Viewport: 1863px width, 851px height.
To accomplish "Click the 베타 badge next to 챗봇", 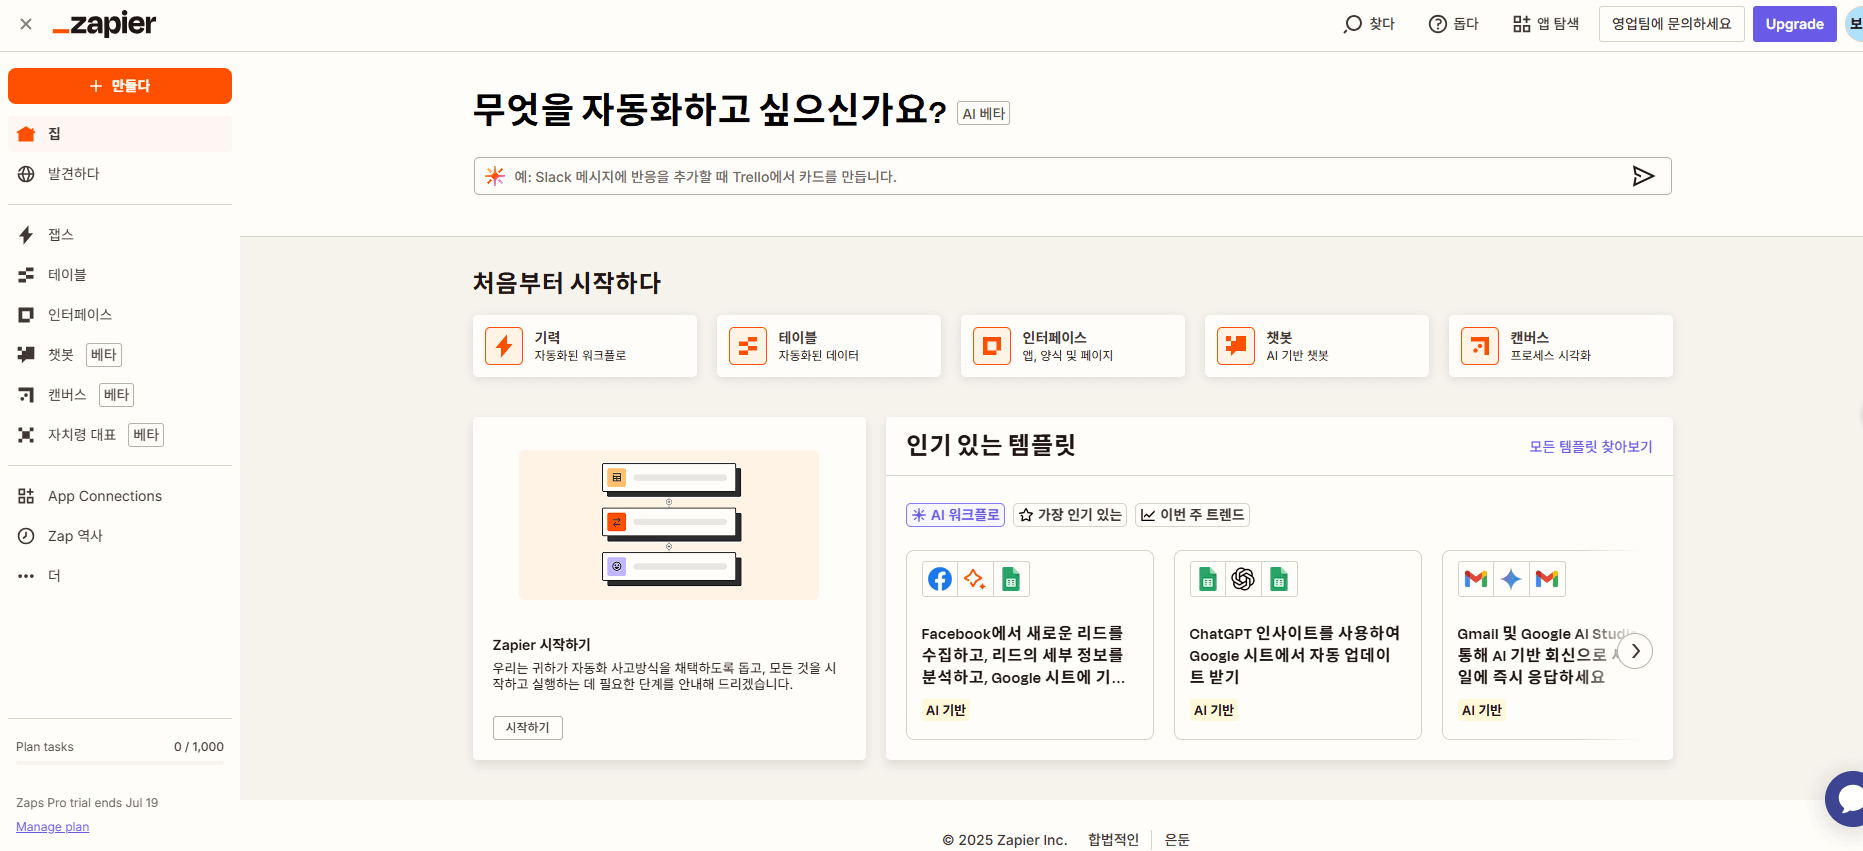I will pos(104,355).
